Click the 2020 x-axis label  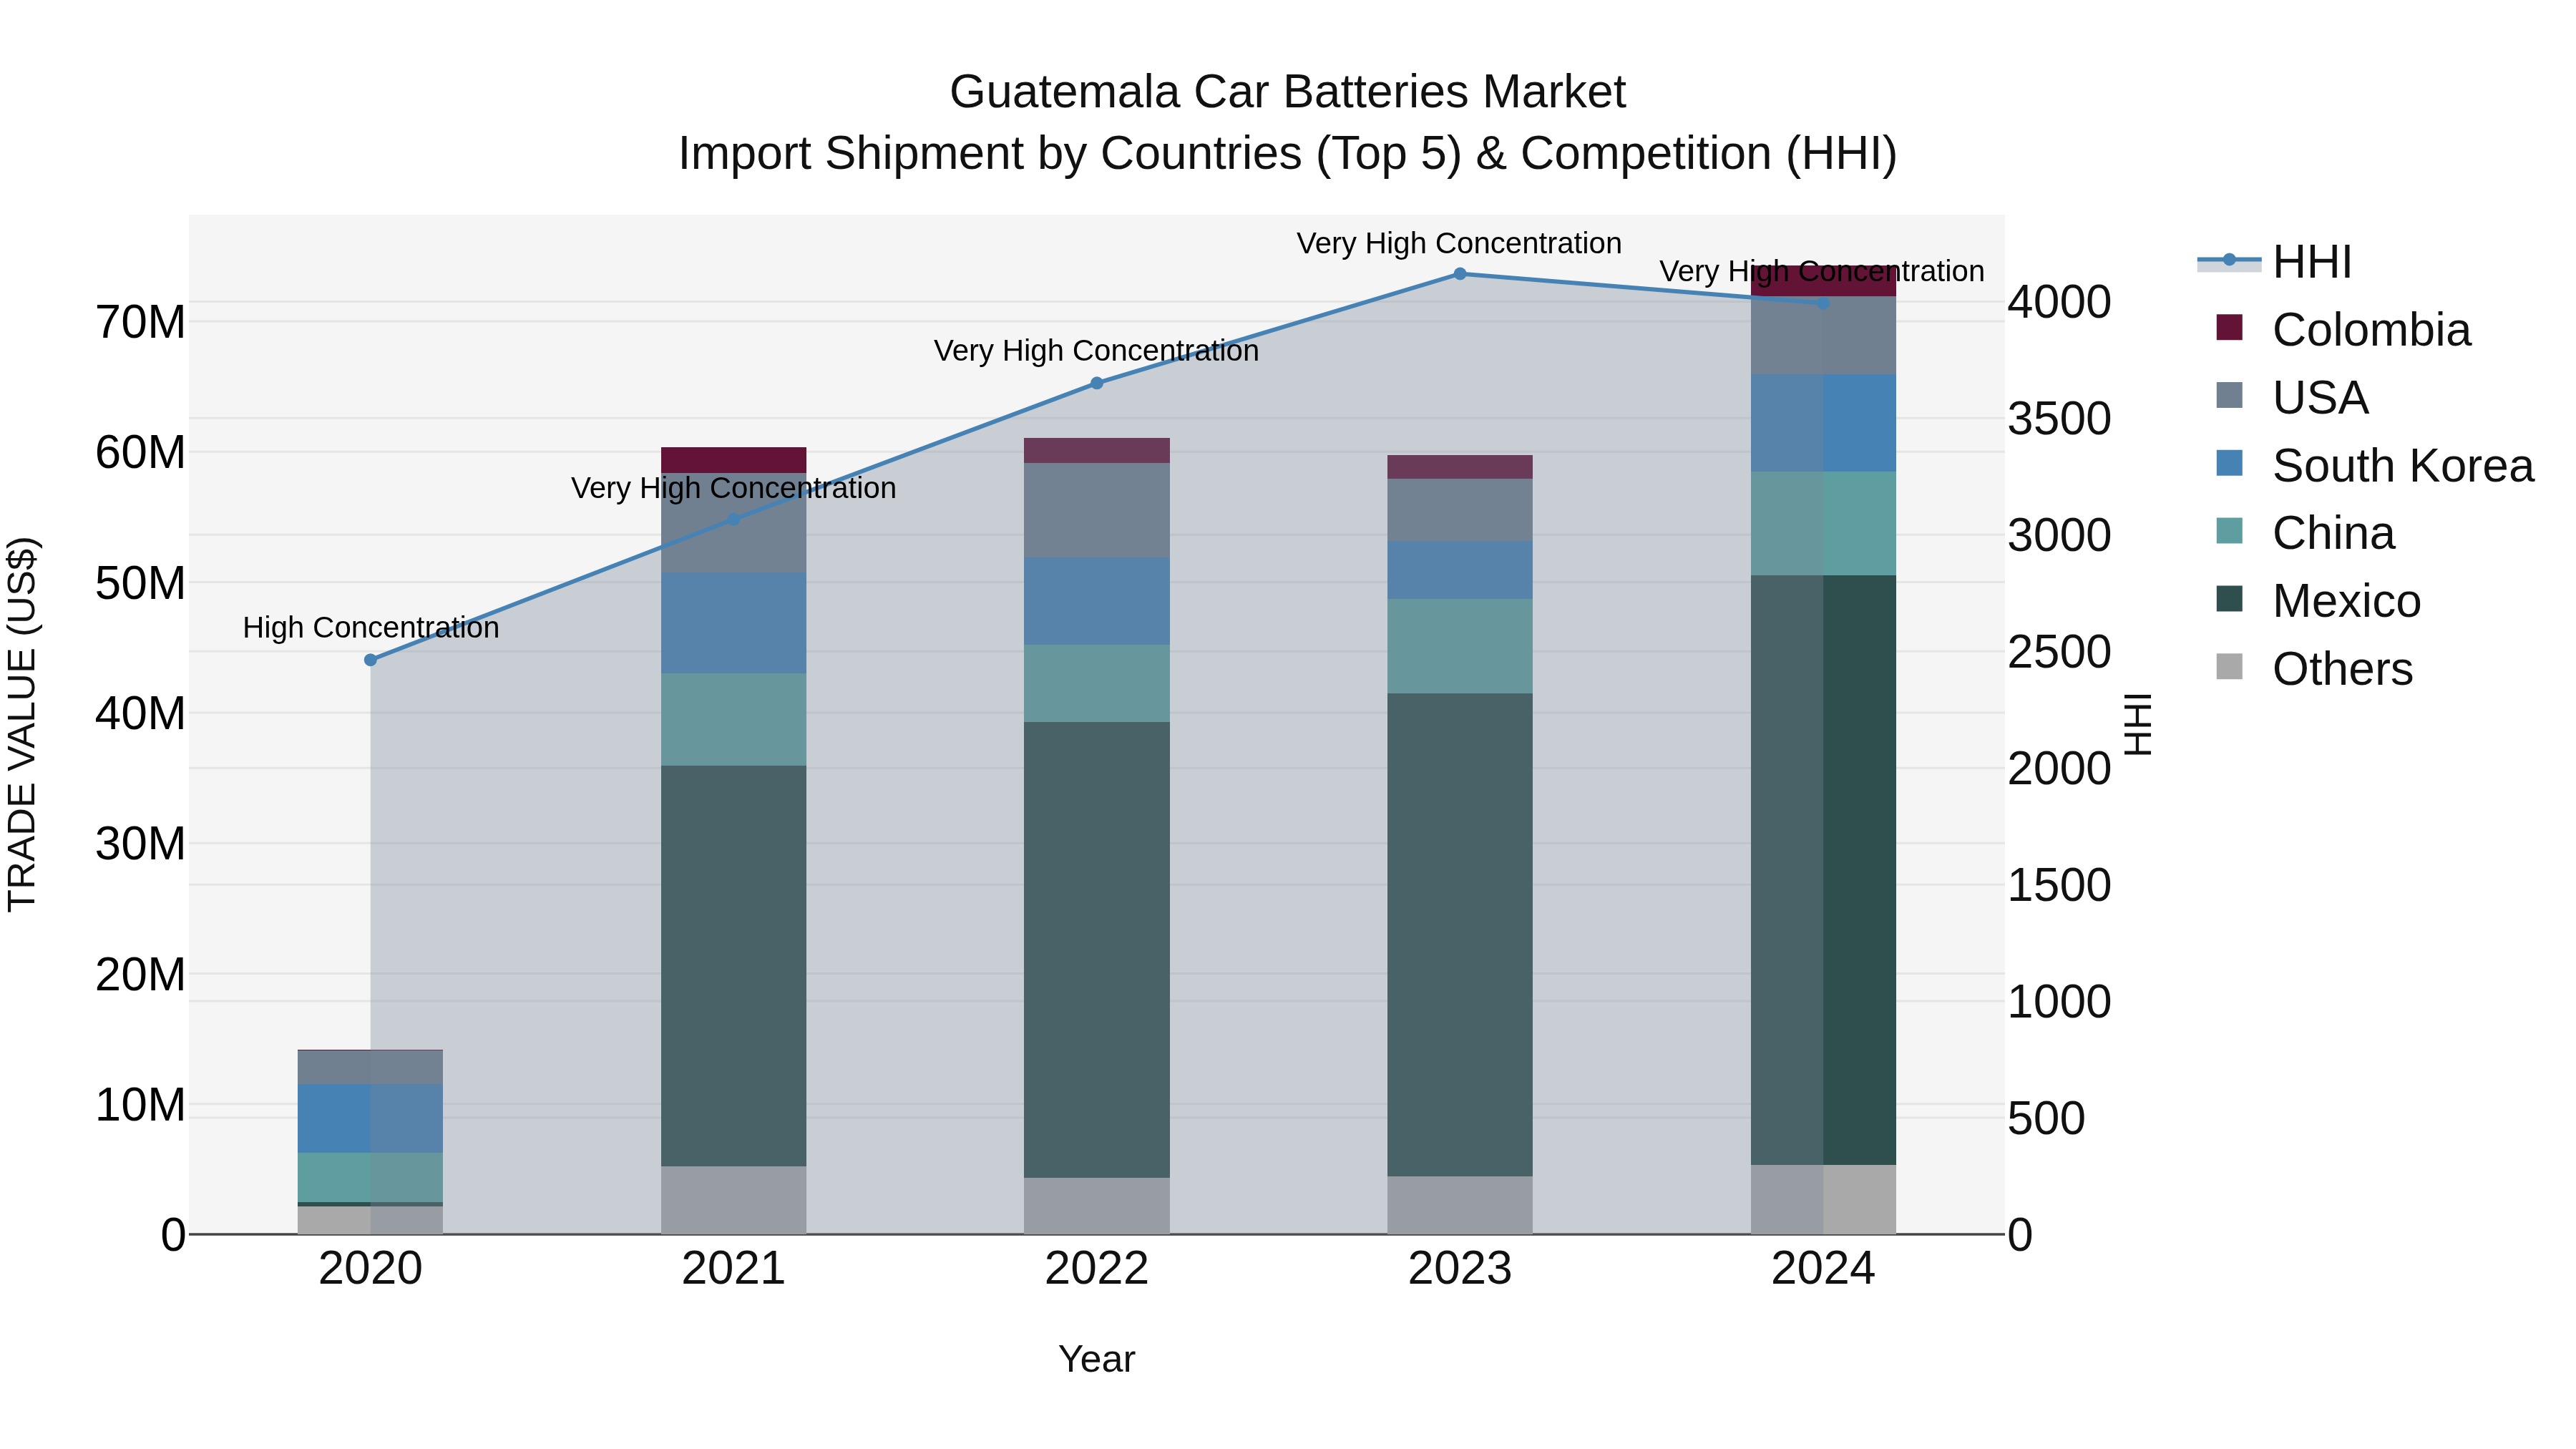tap(370, 1269)
